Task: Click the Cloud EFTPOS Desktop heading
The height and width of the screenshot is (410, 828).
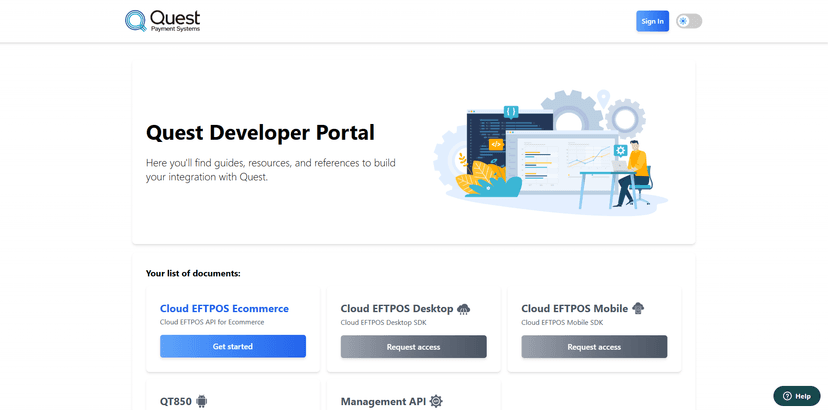Action: 397,309
